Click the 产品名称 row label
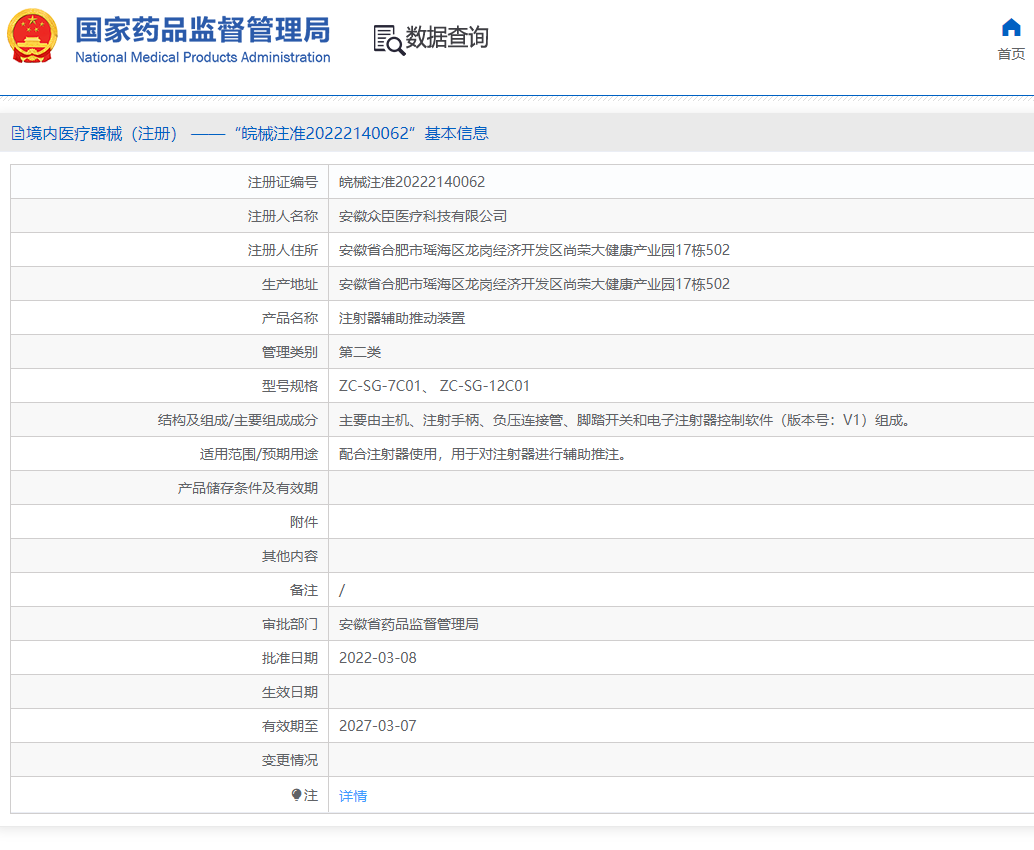 (290, 319)
